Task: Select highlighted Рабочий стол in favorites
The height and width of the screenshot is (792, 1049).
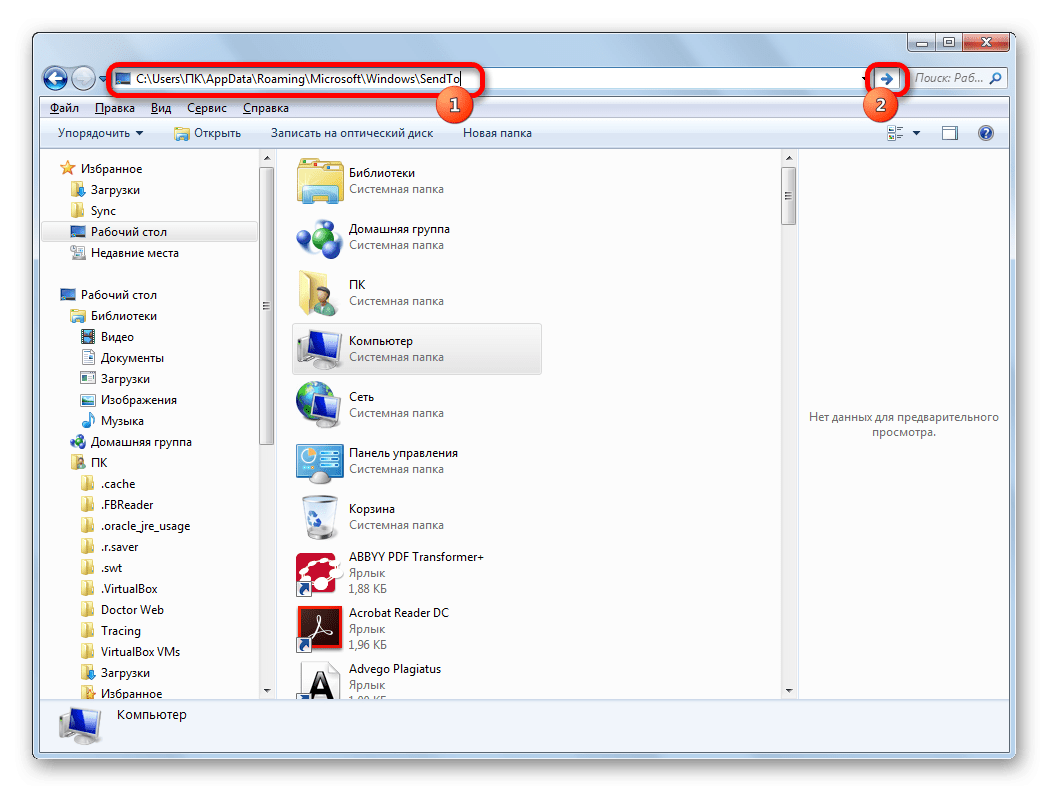Action: point(149,232)
